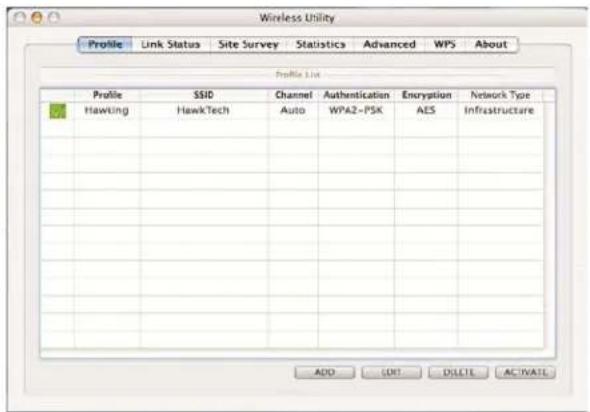Screen dimensions: 590x412
Task: Click the DELETE profile button
Action: 458,372
